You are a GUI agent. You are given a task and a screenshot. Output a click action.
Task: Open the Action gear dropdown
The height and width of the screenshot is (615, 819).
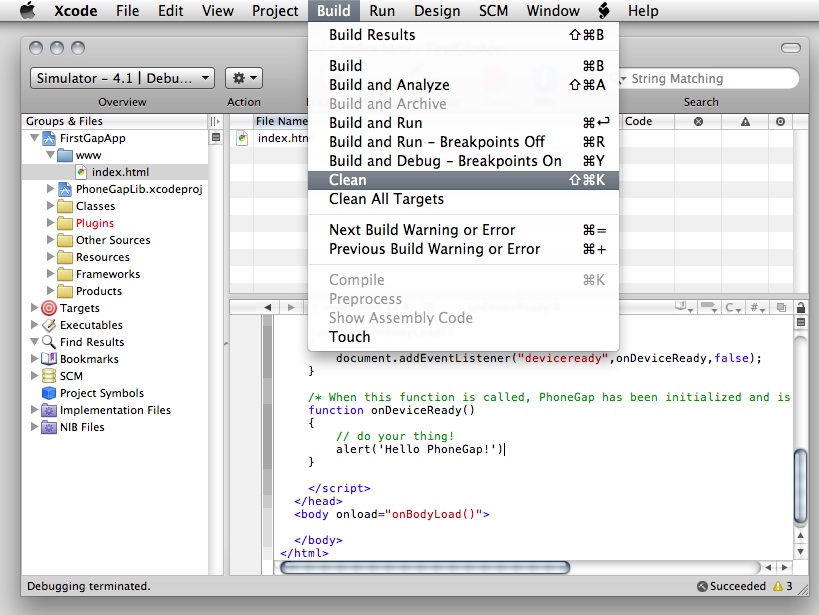(x=244, y=78)
